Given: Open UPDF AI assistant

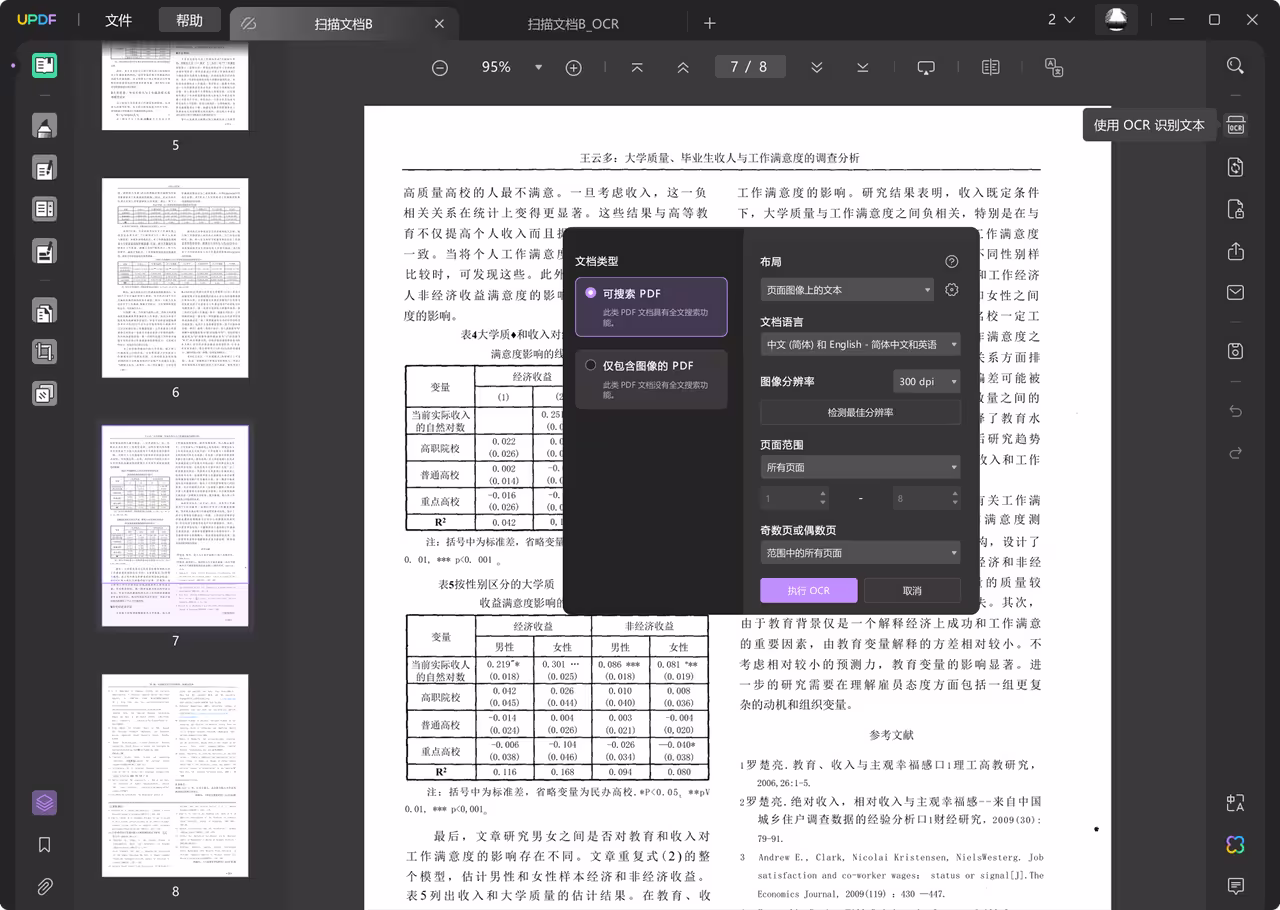Looking at the screenshot, I should pyautogui.click(x=1234, y=845).
